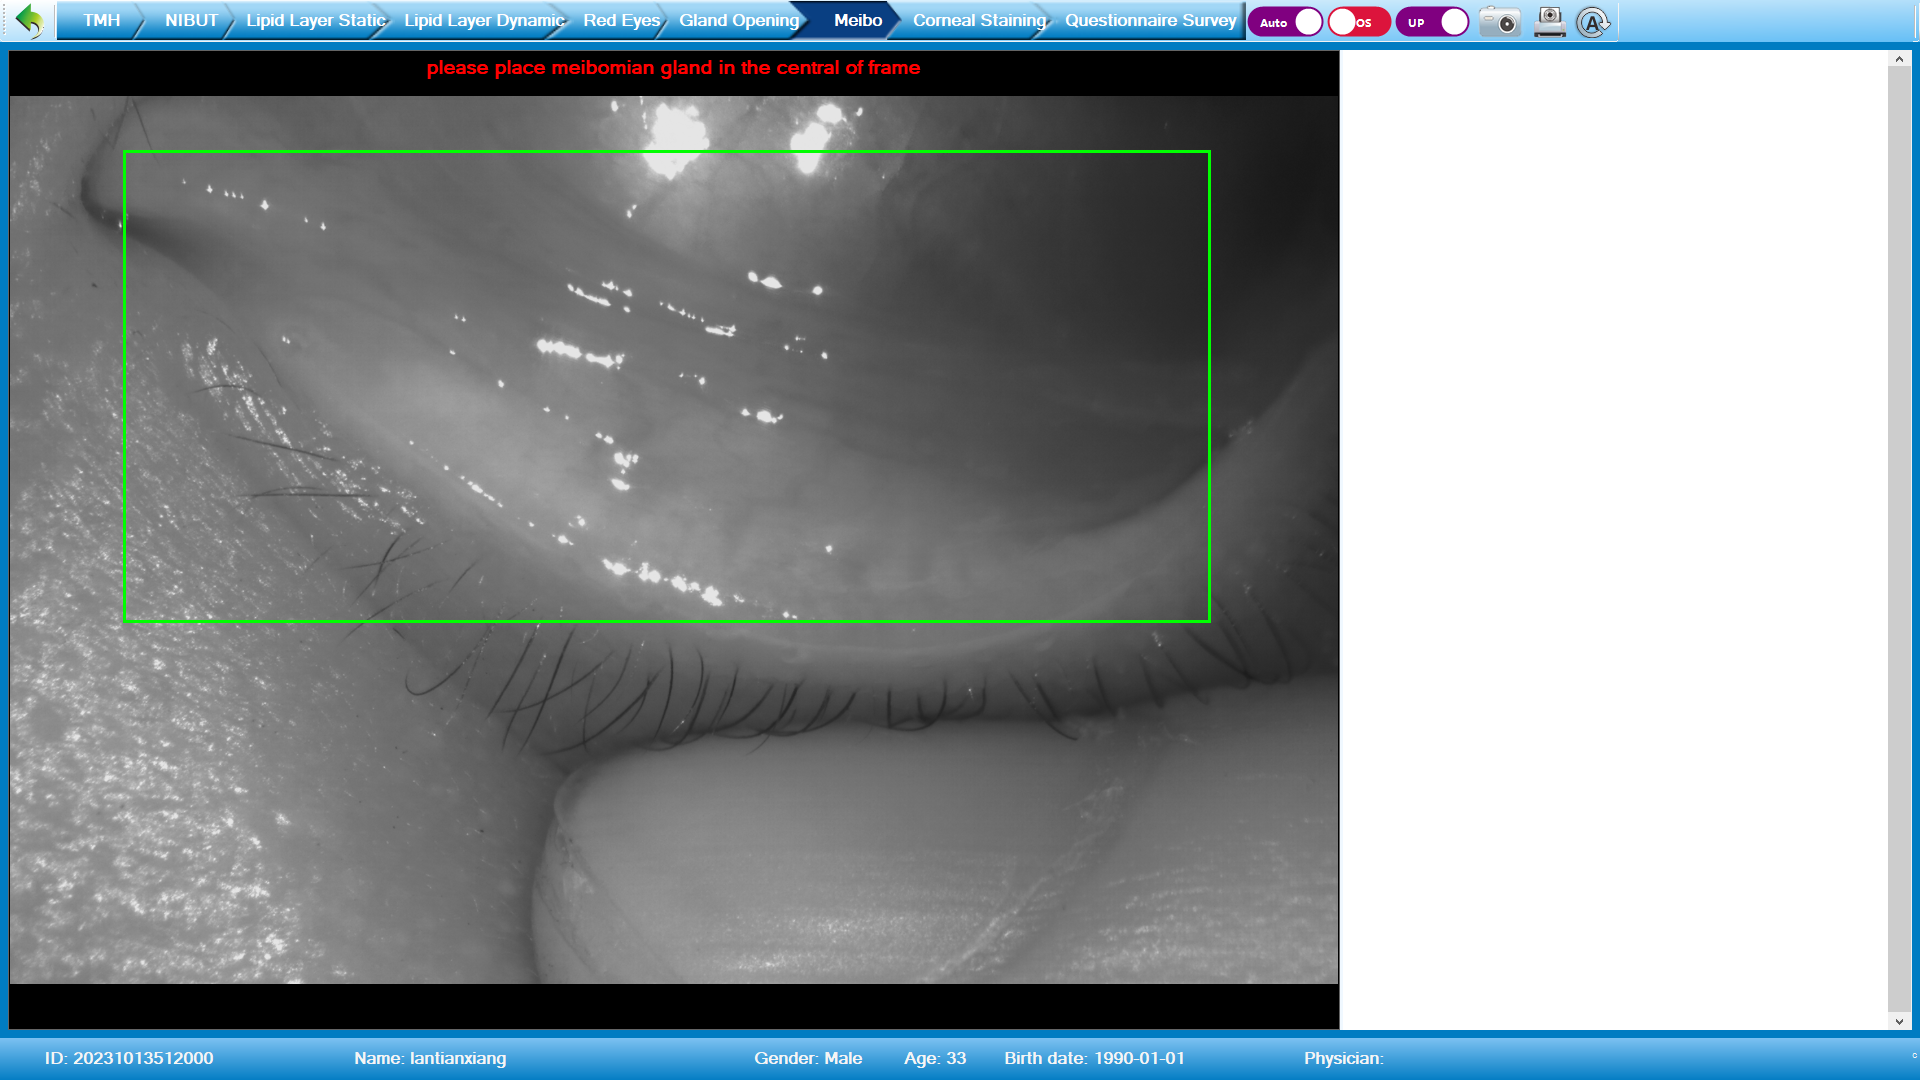Toggle the Auto mode switch

tap(1286, 22)
